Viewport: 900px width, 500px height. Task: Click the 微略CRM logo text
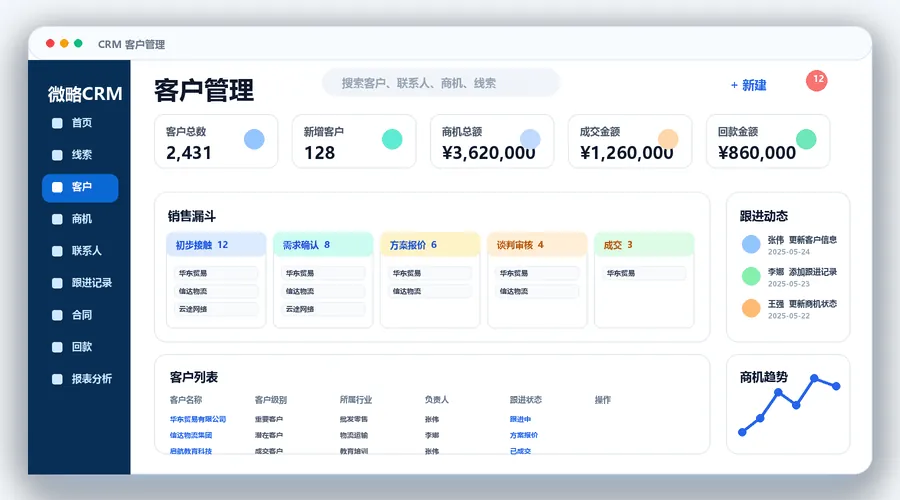(x=85, y=94)
